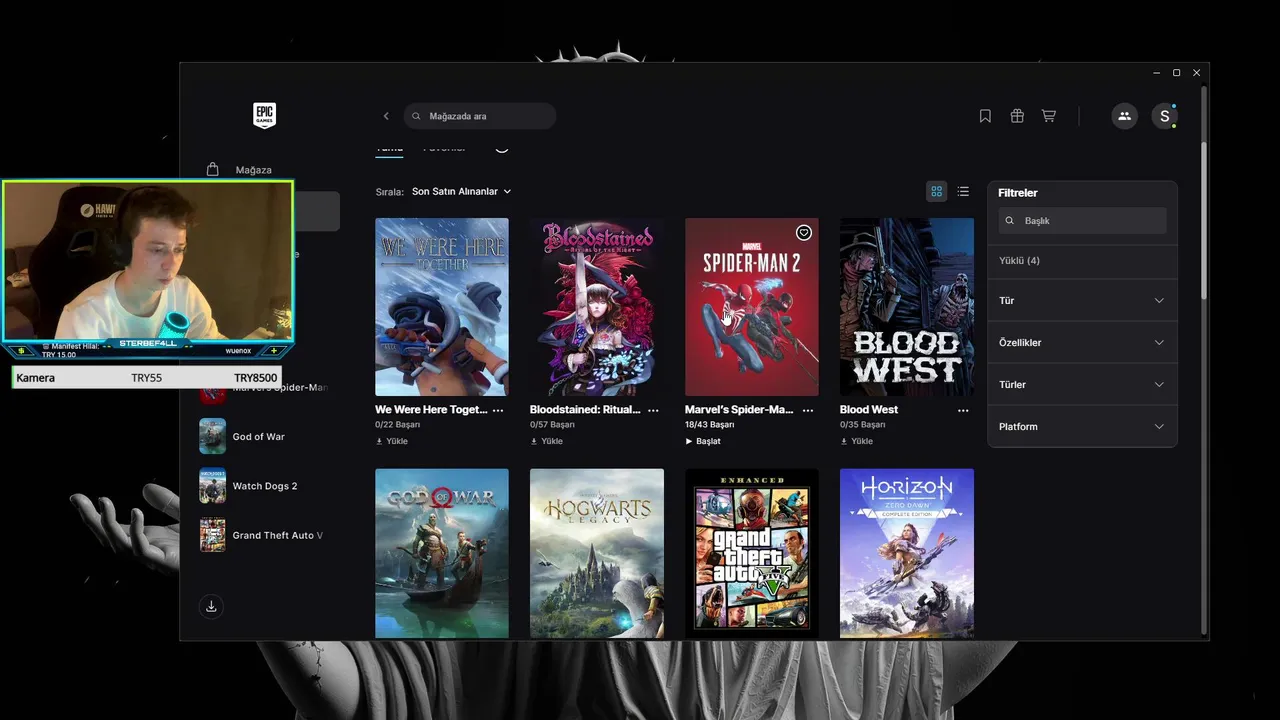Viewport: 1280px width, 720px height.
Task: Launch Spider-Man 2 with Başlat
Action: pyautogui.click(x=703, y=441)
